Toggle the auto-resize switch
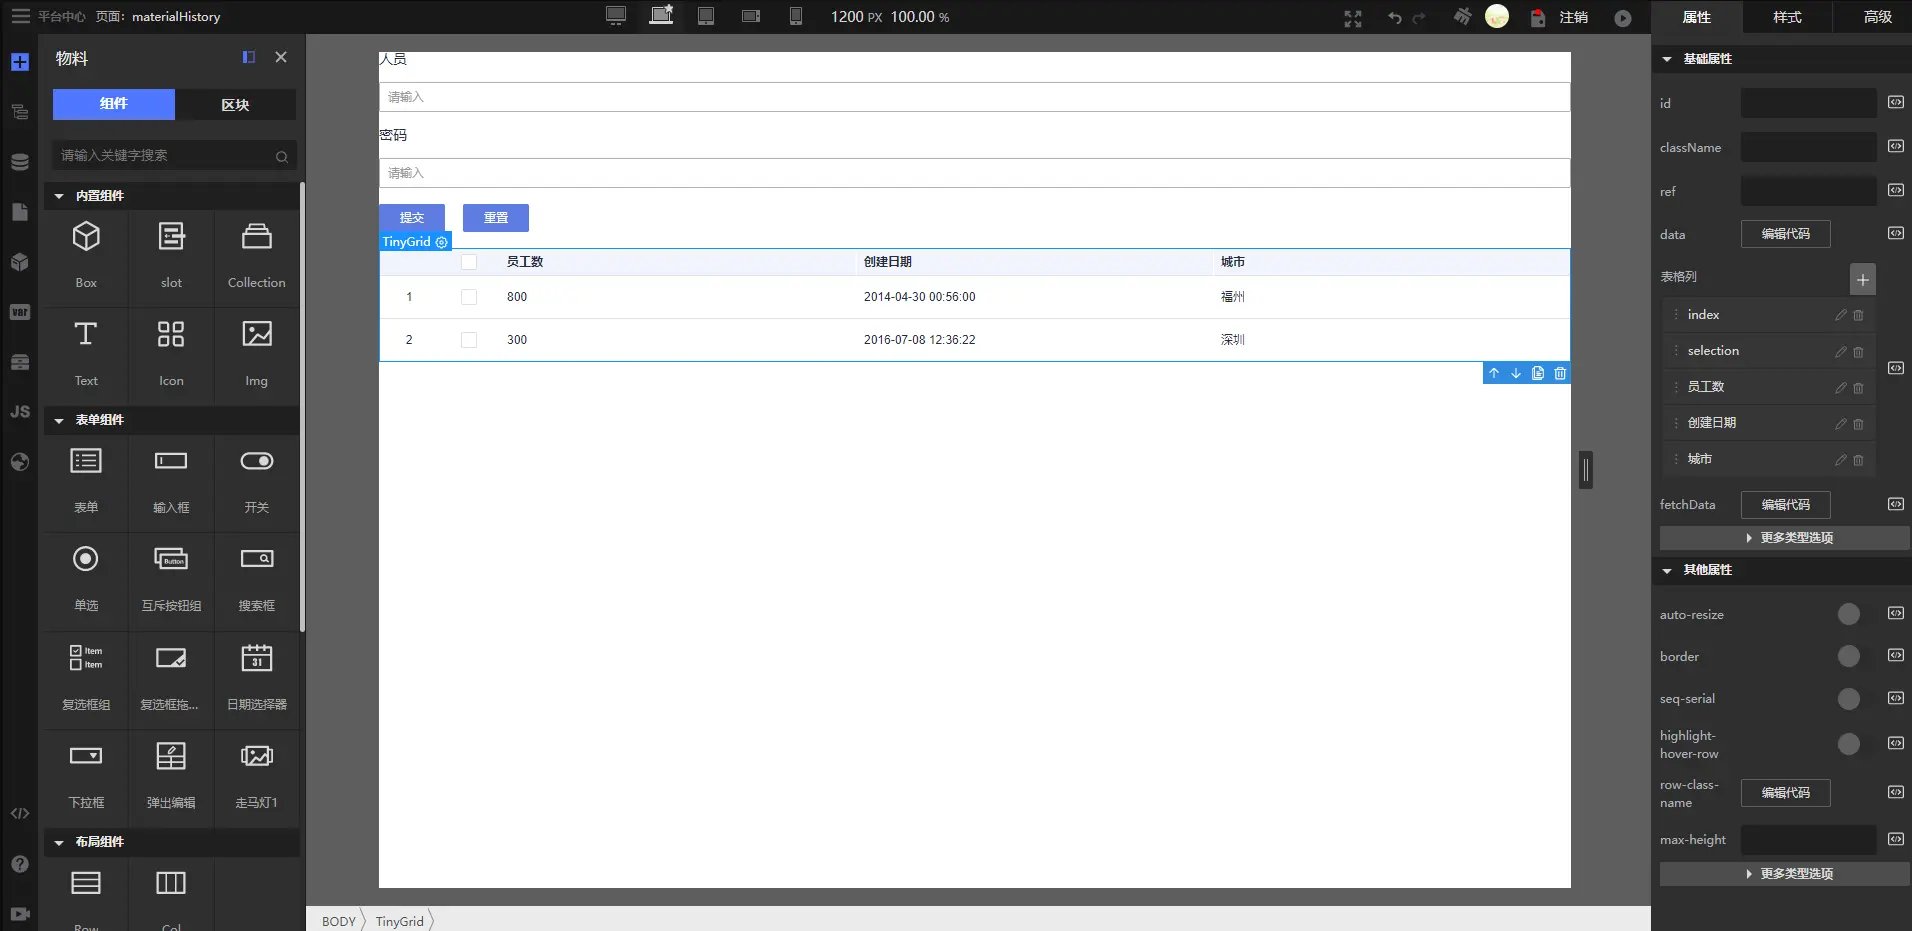1912x931 pixels. [x=1848, y=614]
